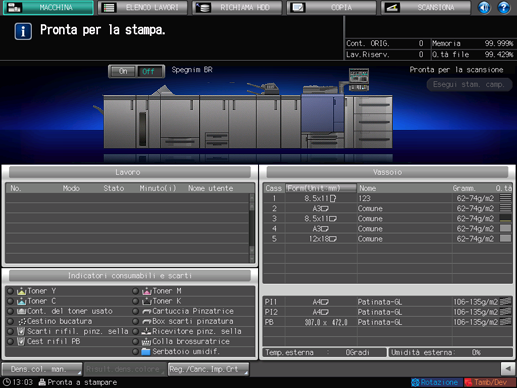Select PB tray row 307.0 x 472.0

tap(387, 322)
